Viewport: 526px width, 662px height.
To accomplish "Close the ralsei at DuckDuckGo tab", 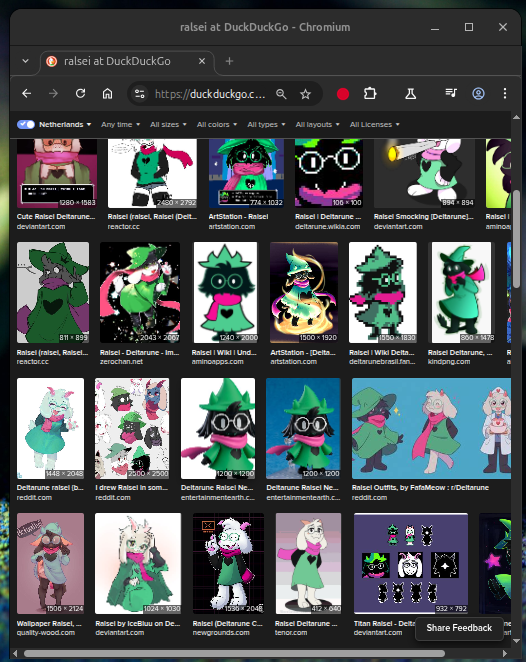I will click(202, 61).
